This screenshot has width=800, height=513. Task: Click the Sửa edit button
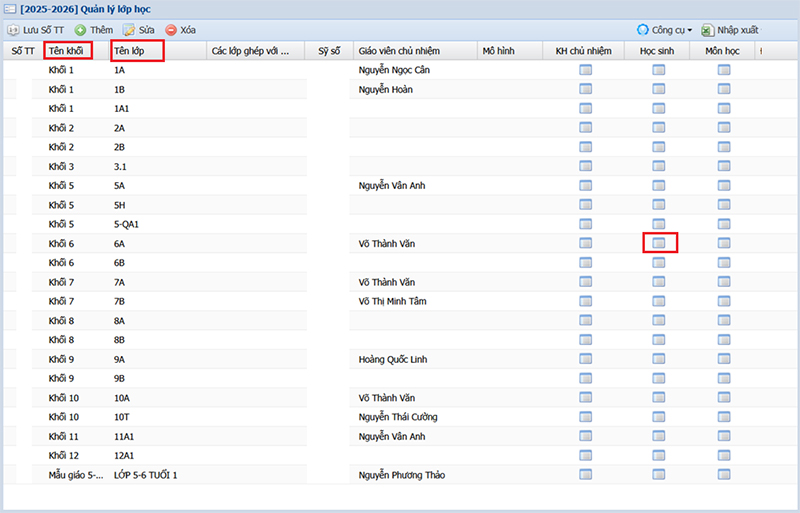(x=139, y=30)
